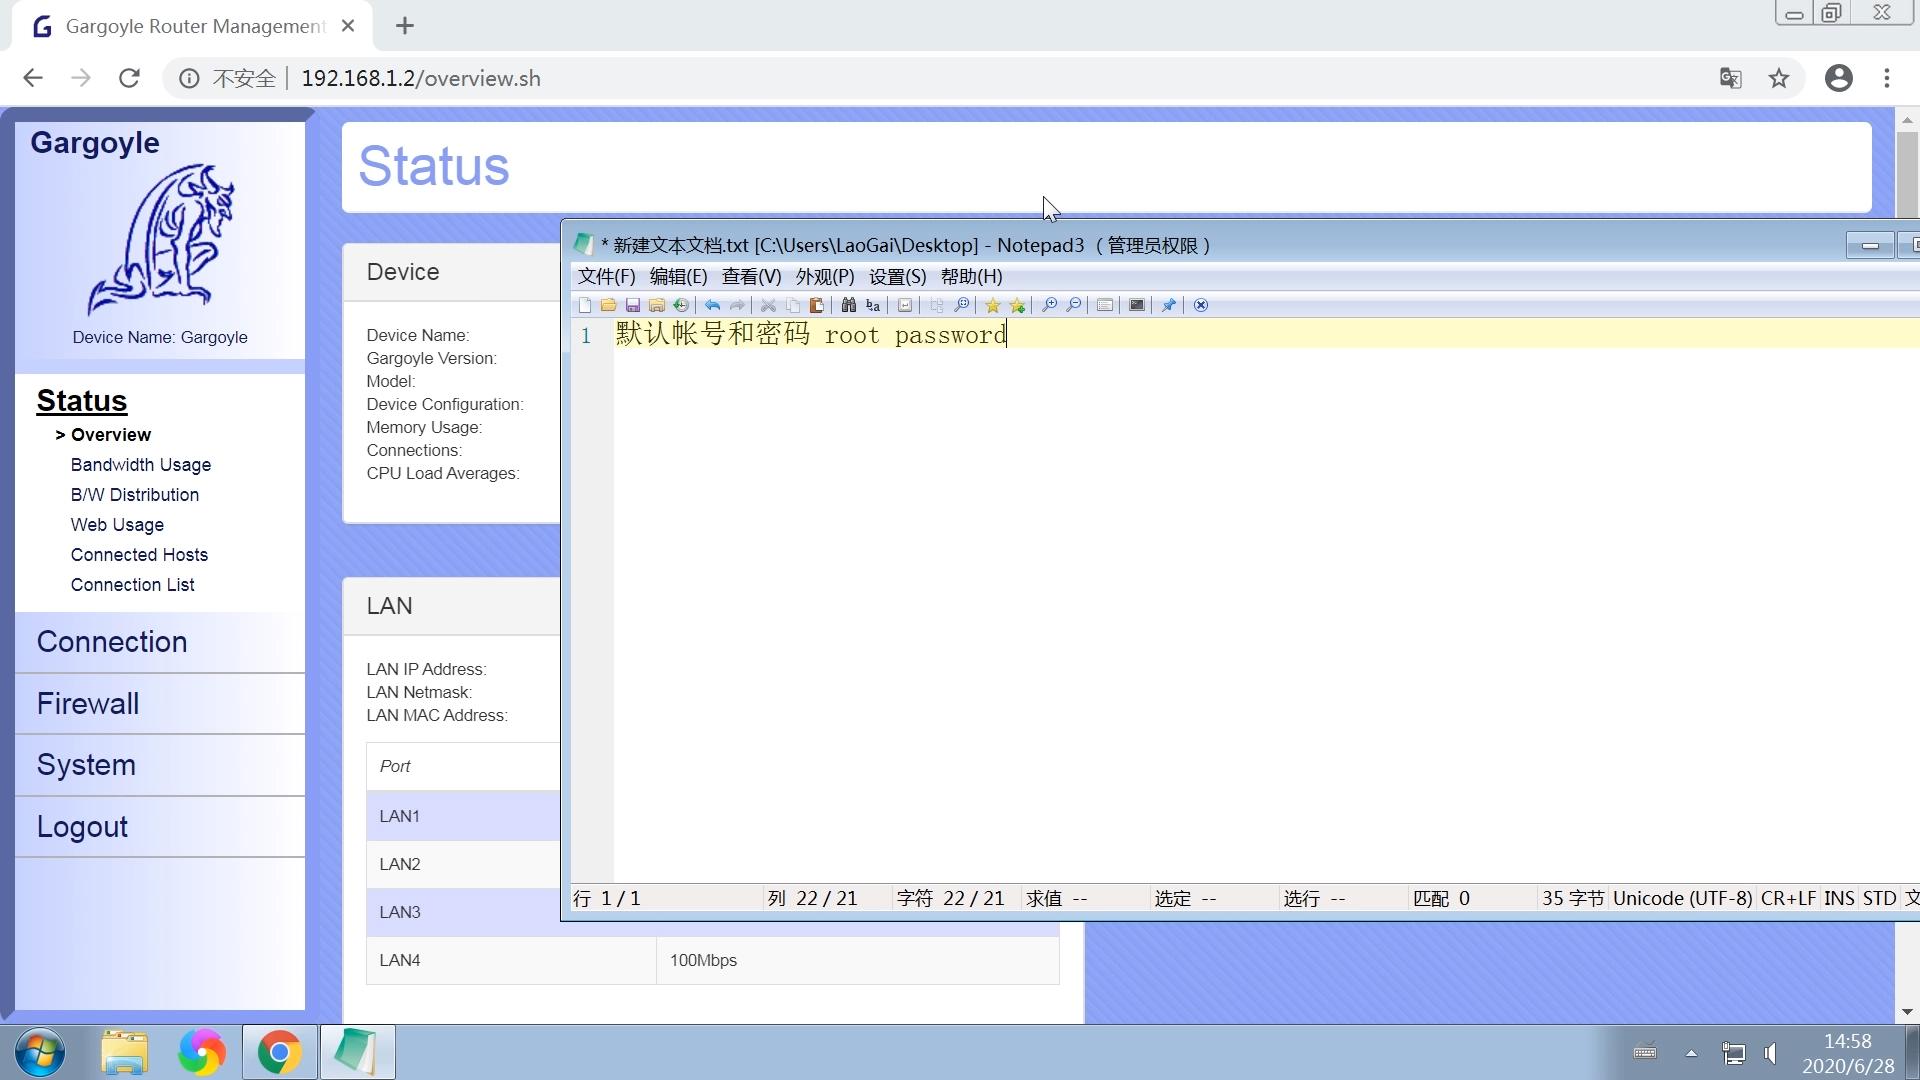Click the Find binoculars icon
This screenshot has width=1920, height=1080.
(x=848, y=305)
